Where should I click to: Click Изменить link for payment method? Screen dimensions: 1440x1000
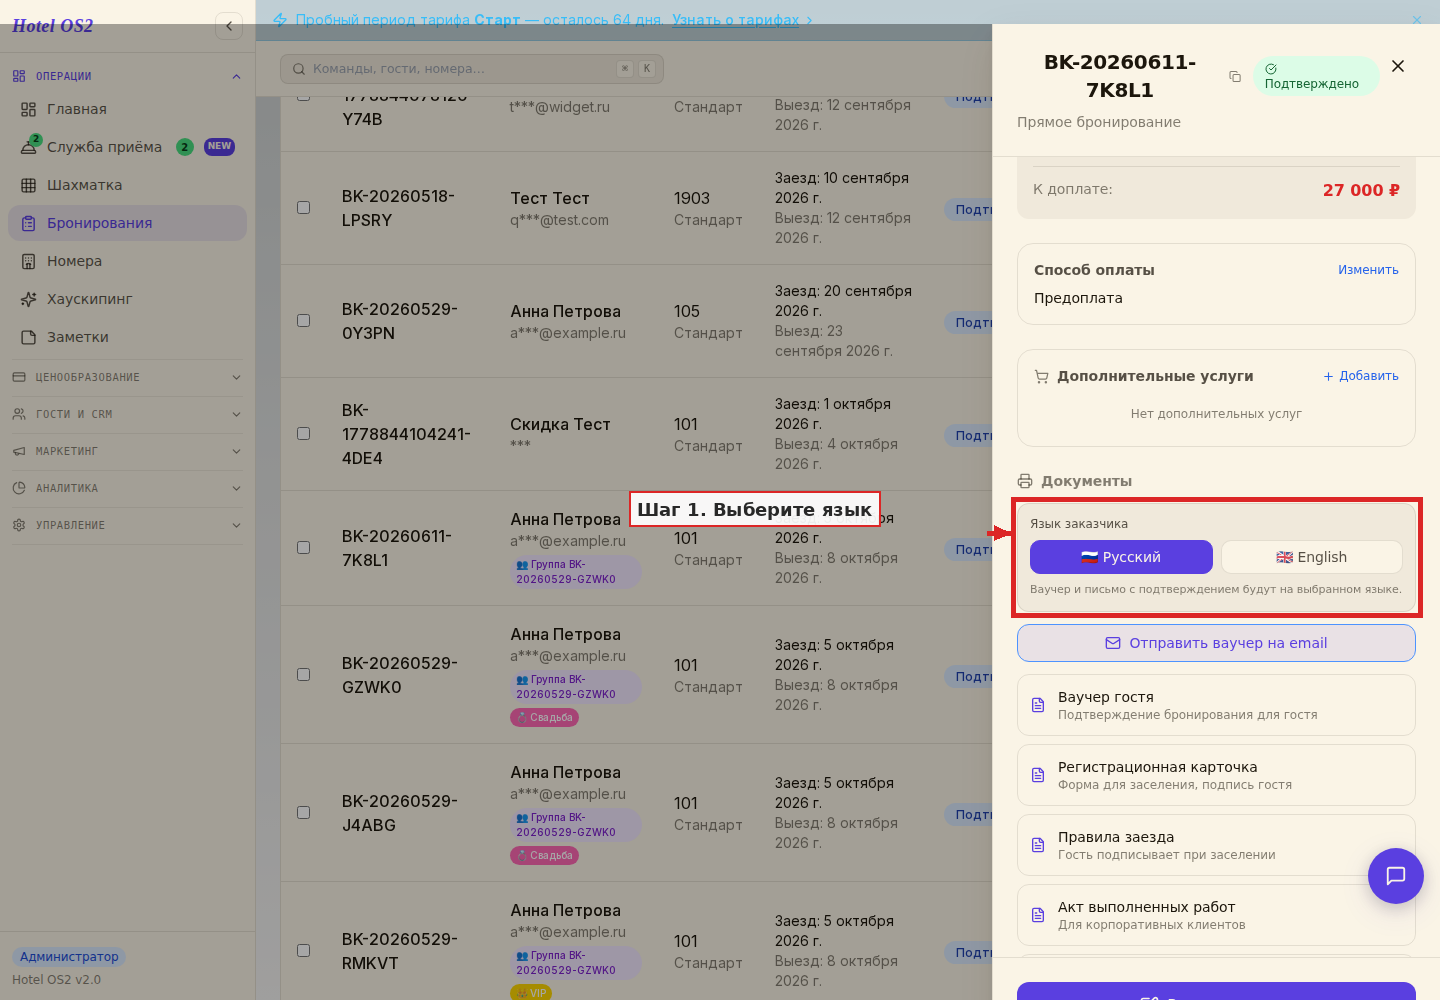coord(1368,270)
